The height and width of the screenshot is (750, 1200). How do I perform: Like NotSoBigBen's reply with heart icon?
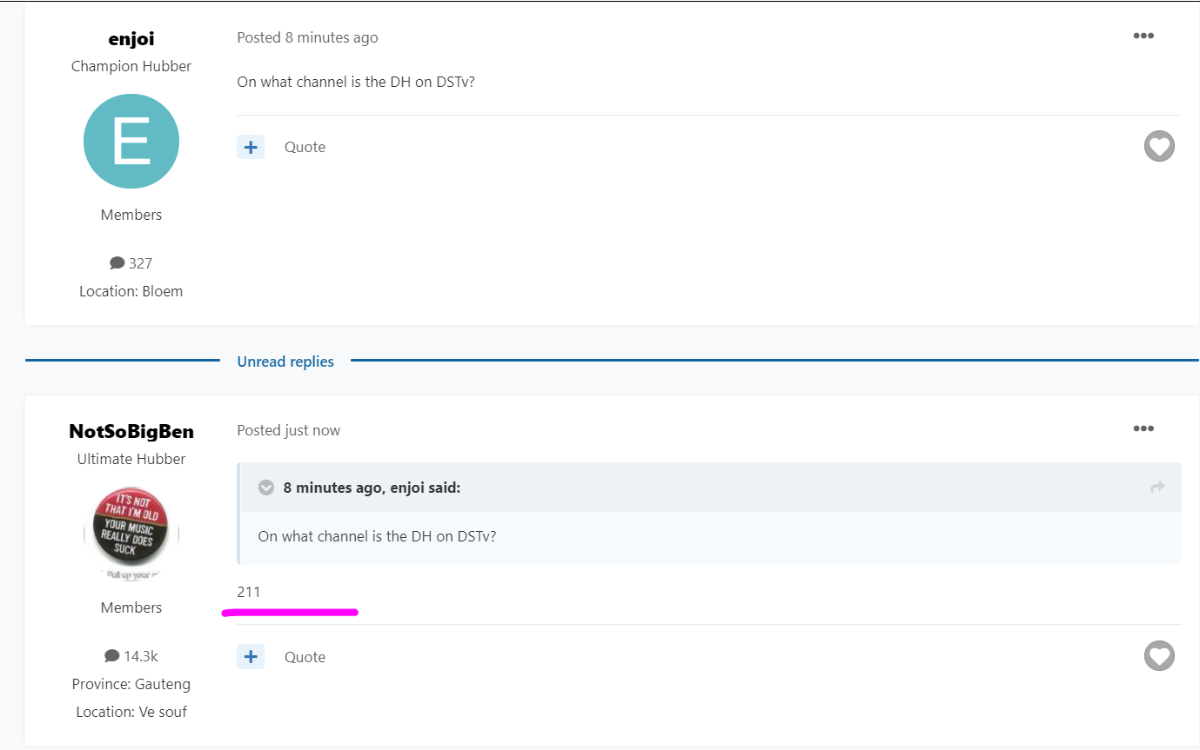tap(1159, 656)
